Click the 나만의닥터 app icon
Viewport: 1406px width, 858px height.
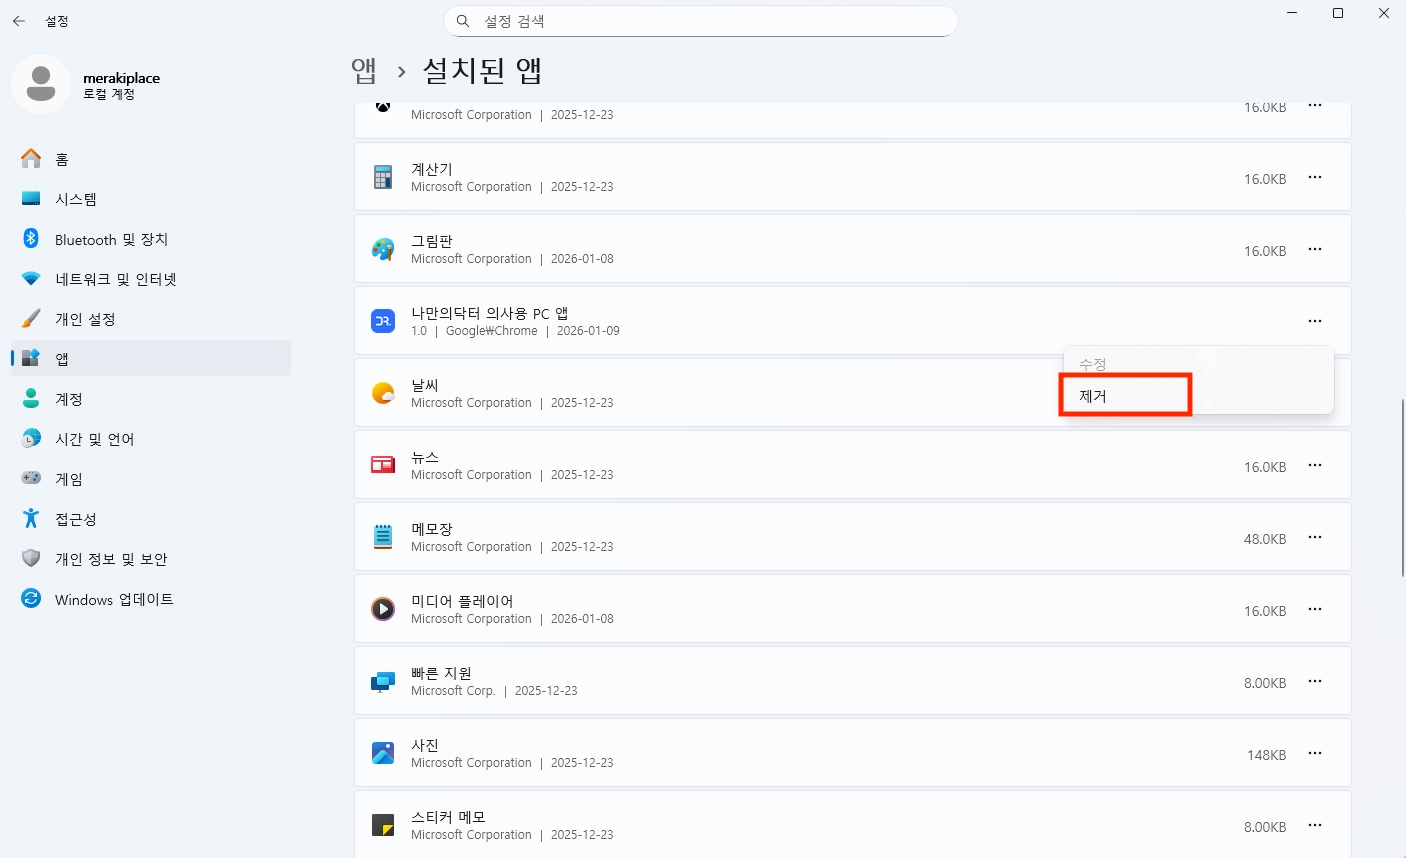pyautogui.click(x=383, y=321)
